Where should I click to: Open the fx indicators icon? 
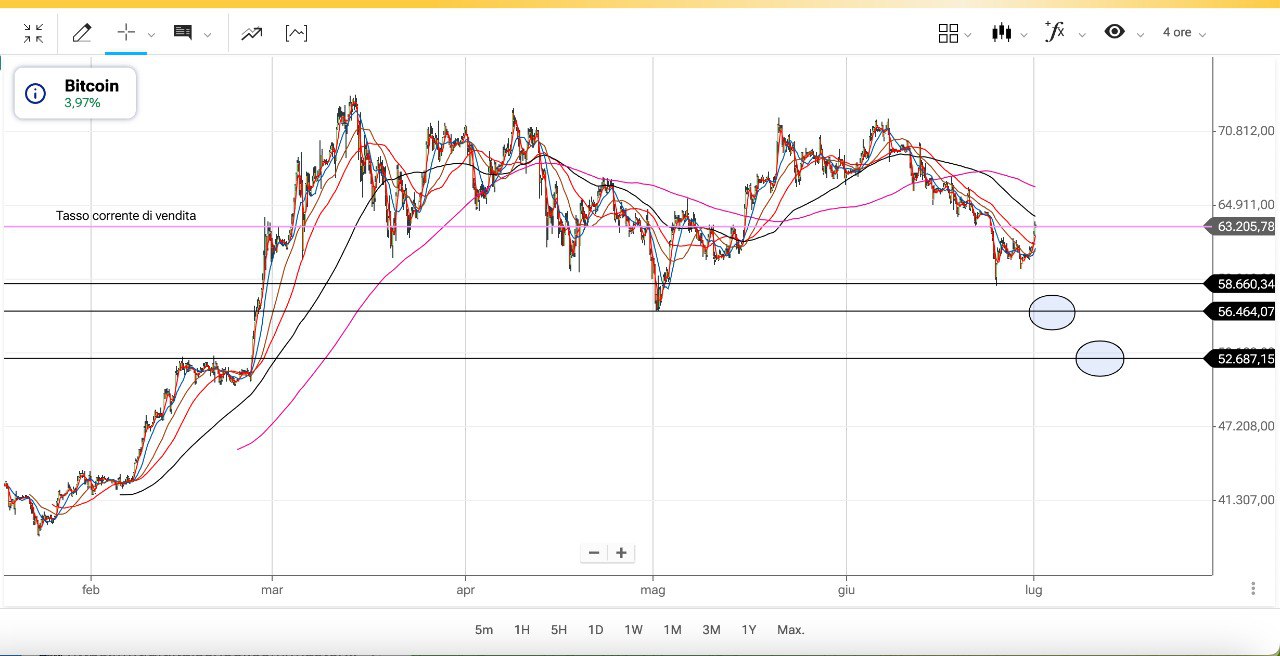(1054, 32)
